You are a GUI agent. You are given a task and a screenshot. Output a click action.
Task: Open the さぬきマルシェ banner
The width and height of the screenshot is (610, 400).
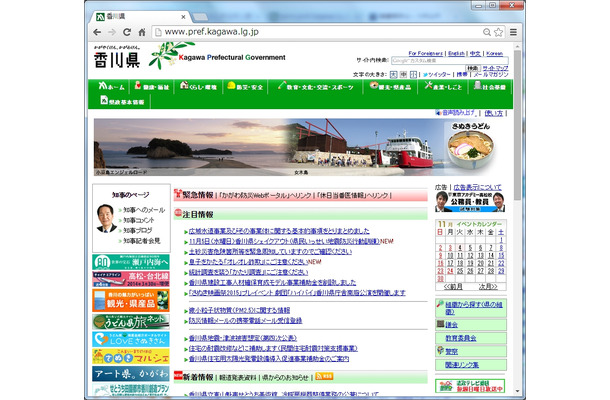point(131,356)
